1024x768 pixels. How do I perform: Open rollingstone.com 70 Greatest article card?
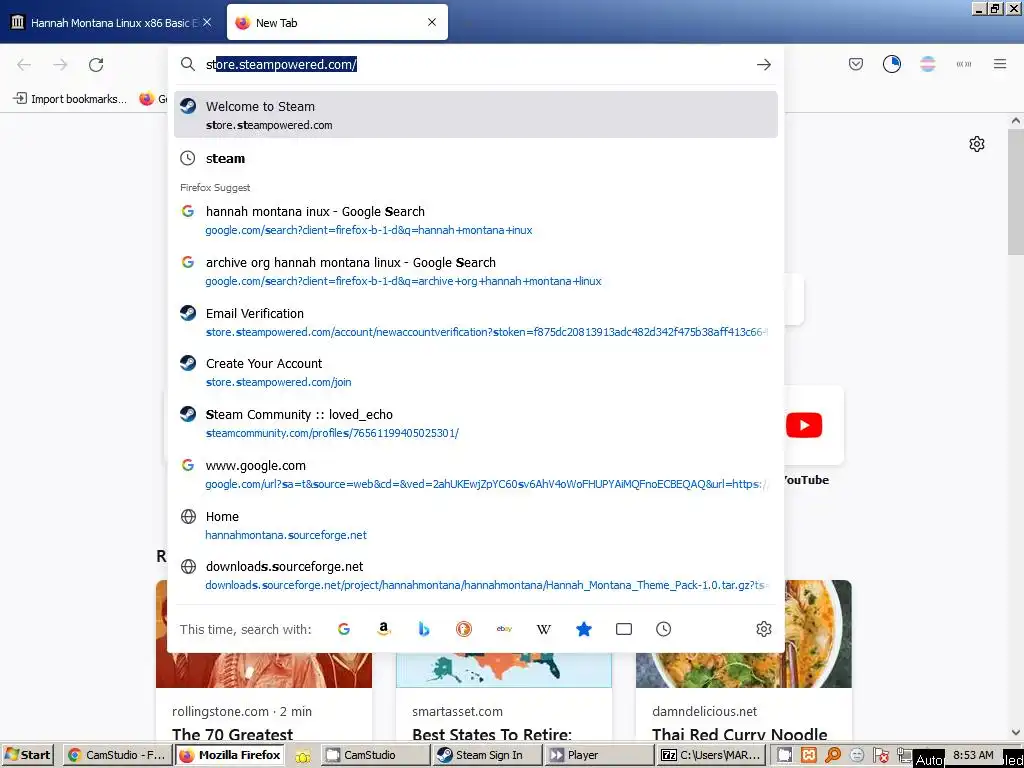pyautogui.click(x=264, y=661)
